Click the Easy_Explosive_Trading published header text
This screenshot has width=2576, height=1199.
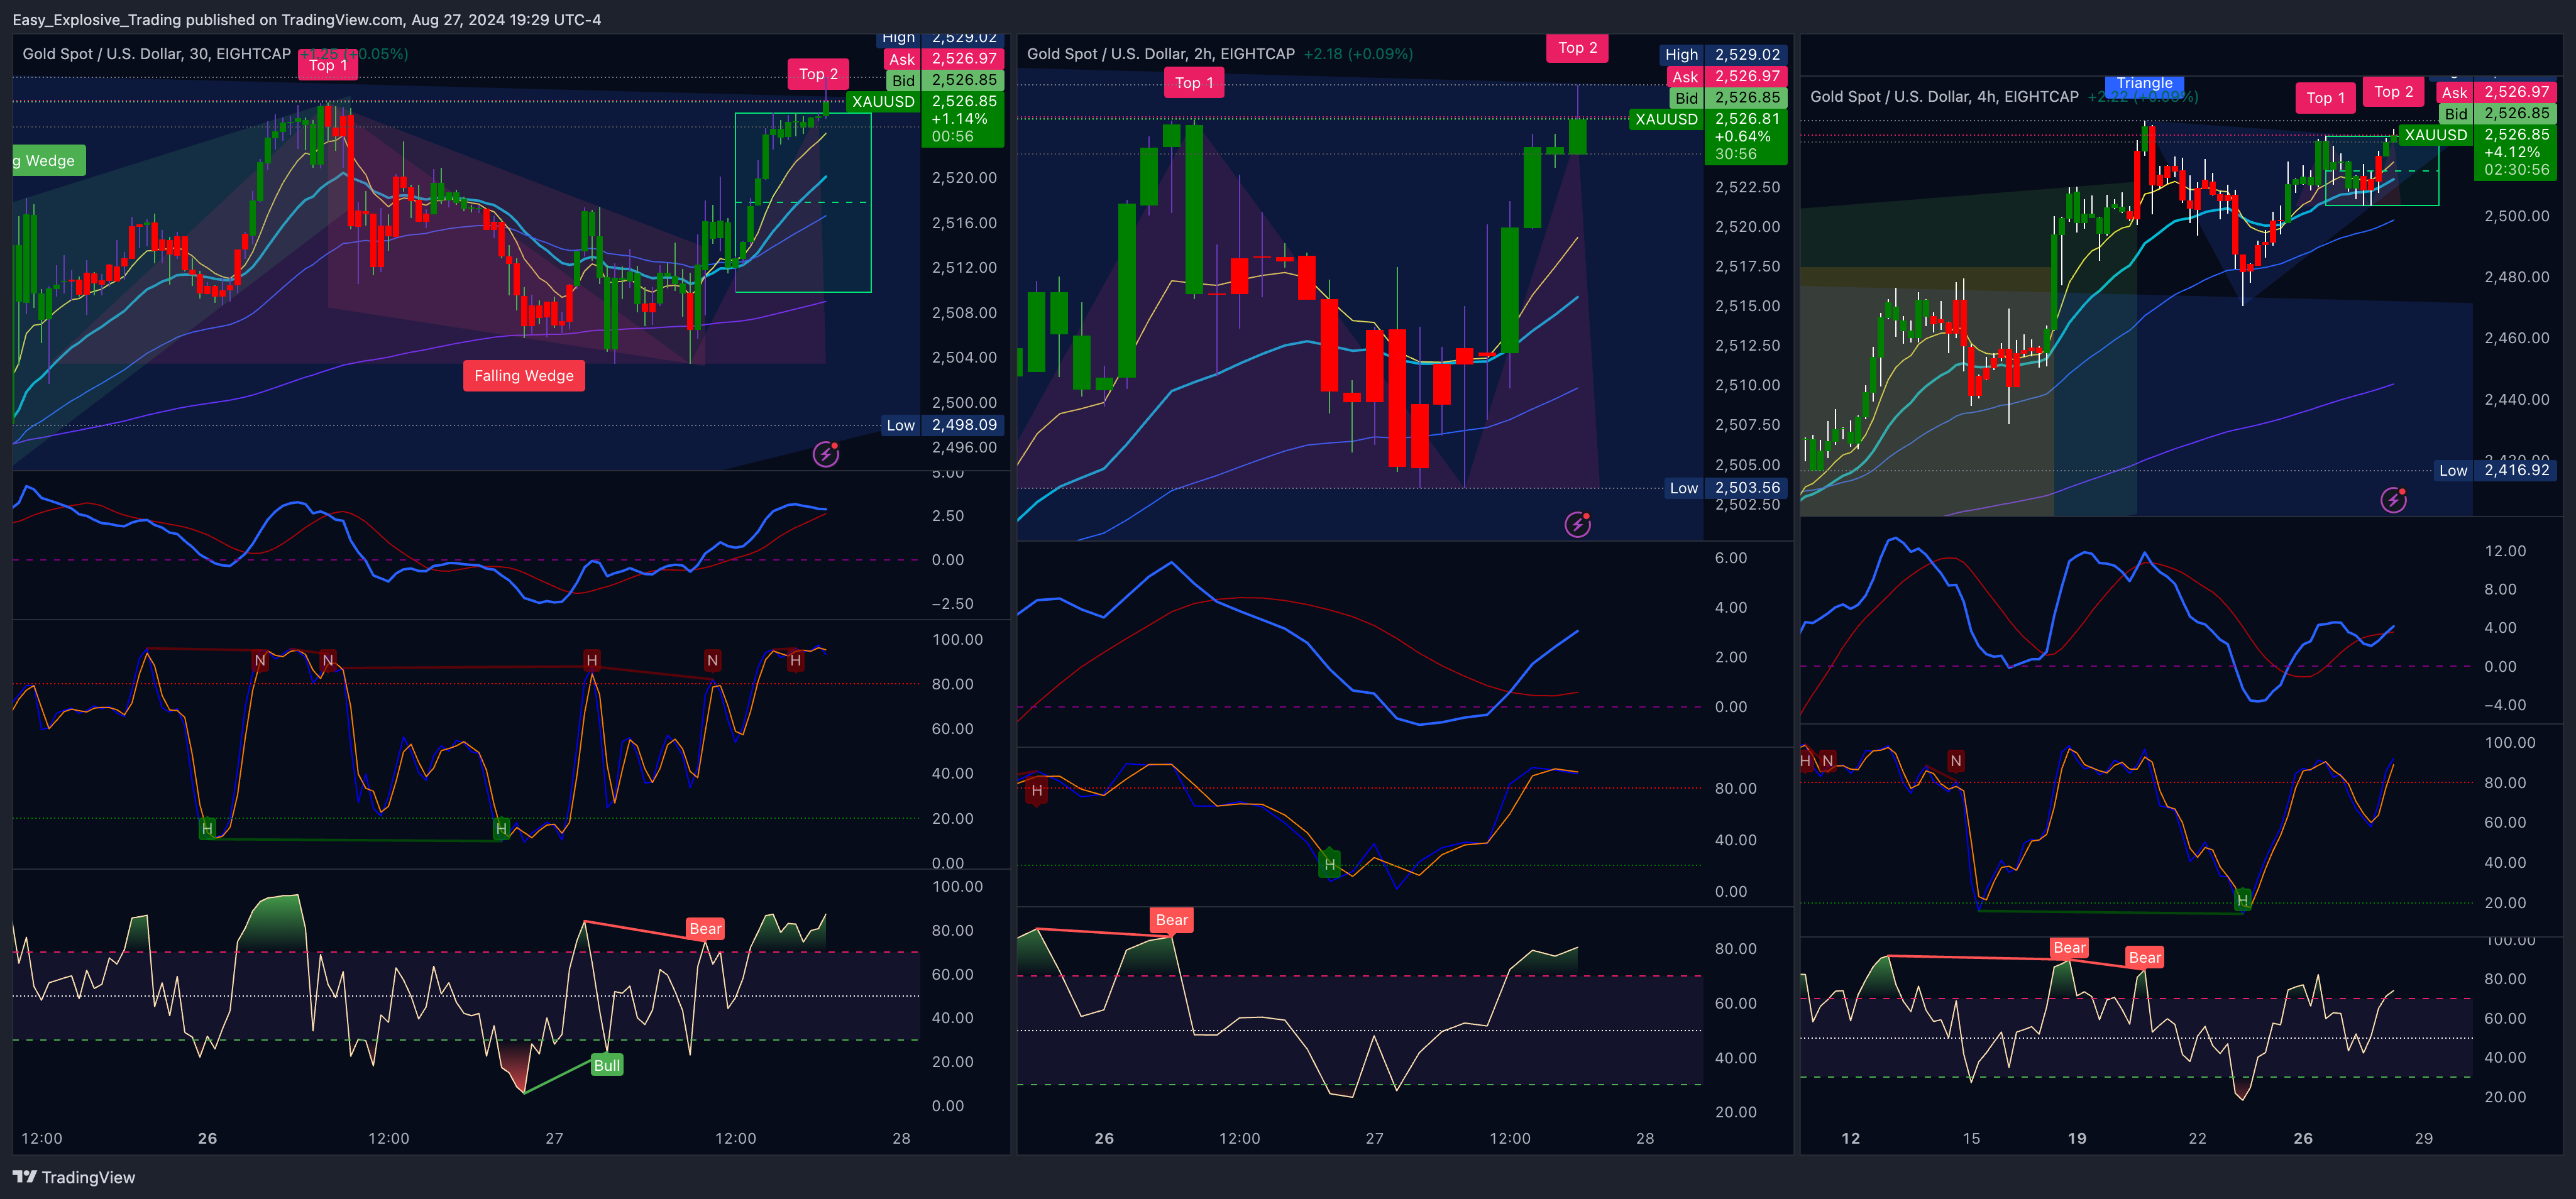point(306,20)
